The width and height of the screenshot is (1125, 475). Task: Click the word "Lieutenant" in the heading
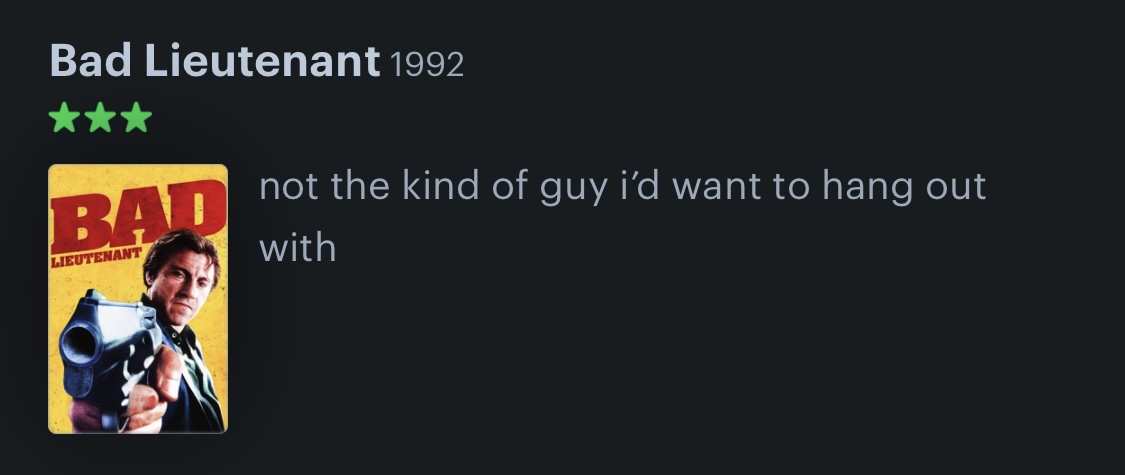click(262, 63)
